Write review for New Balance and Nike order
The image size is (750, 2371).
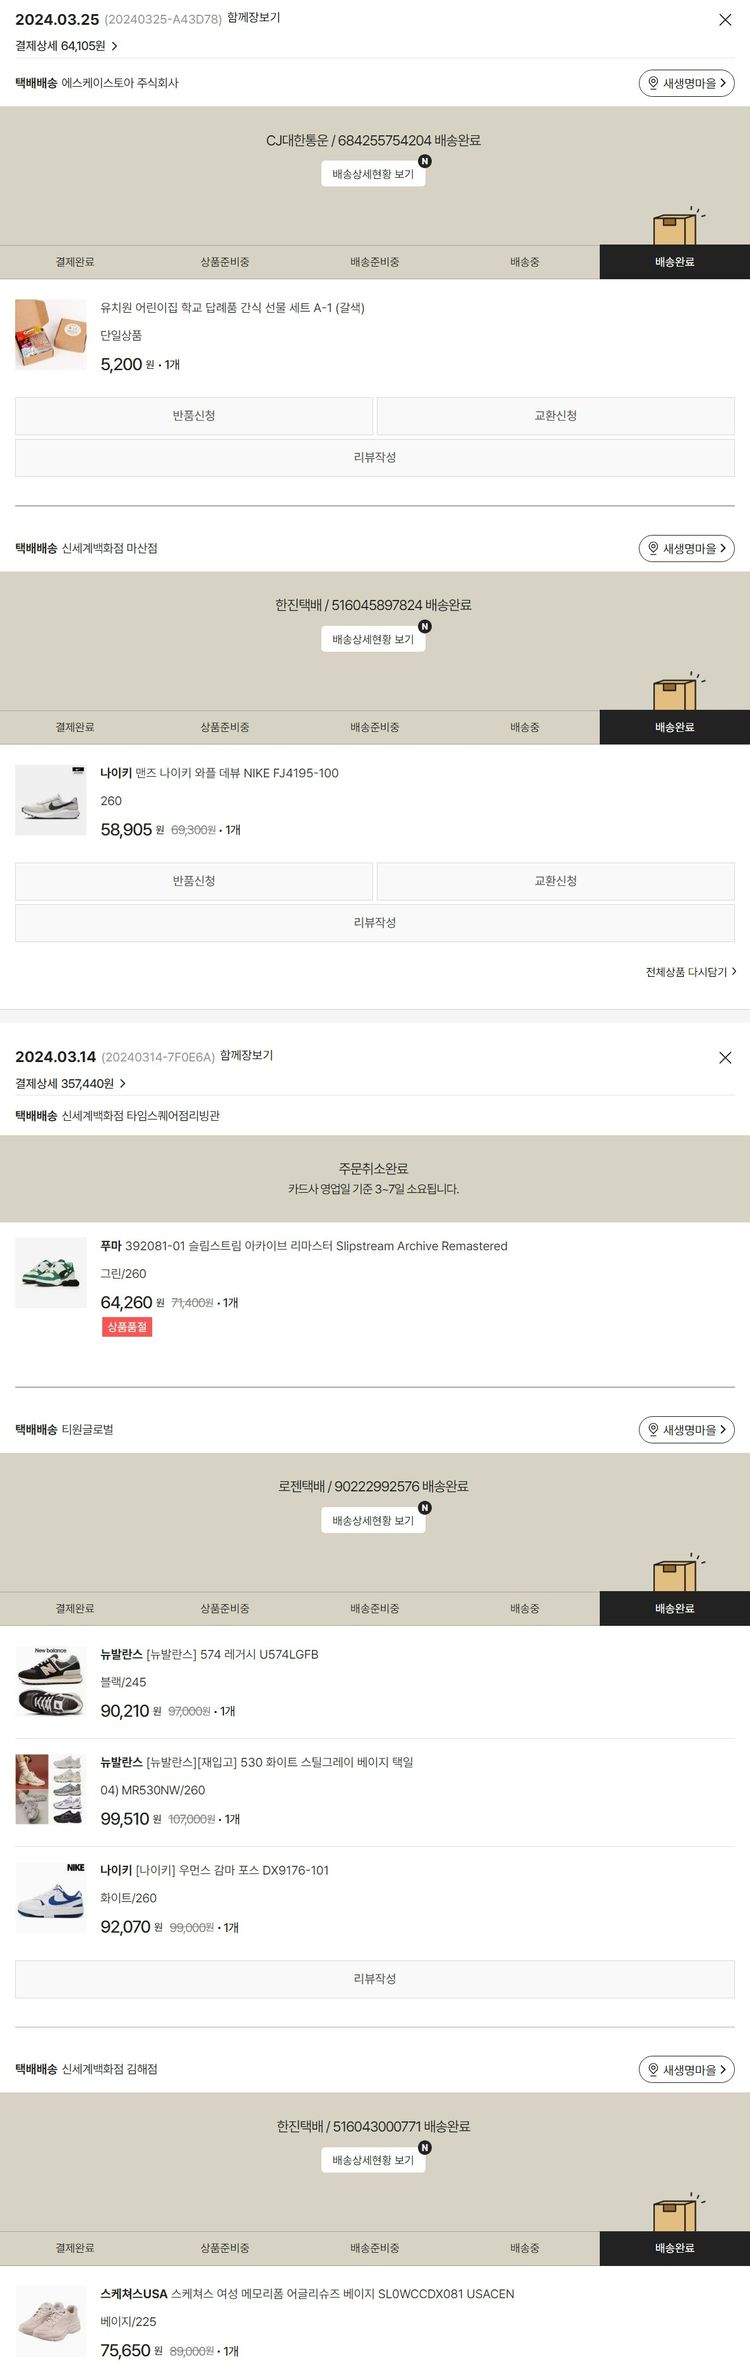pos(375,1978)
